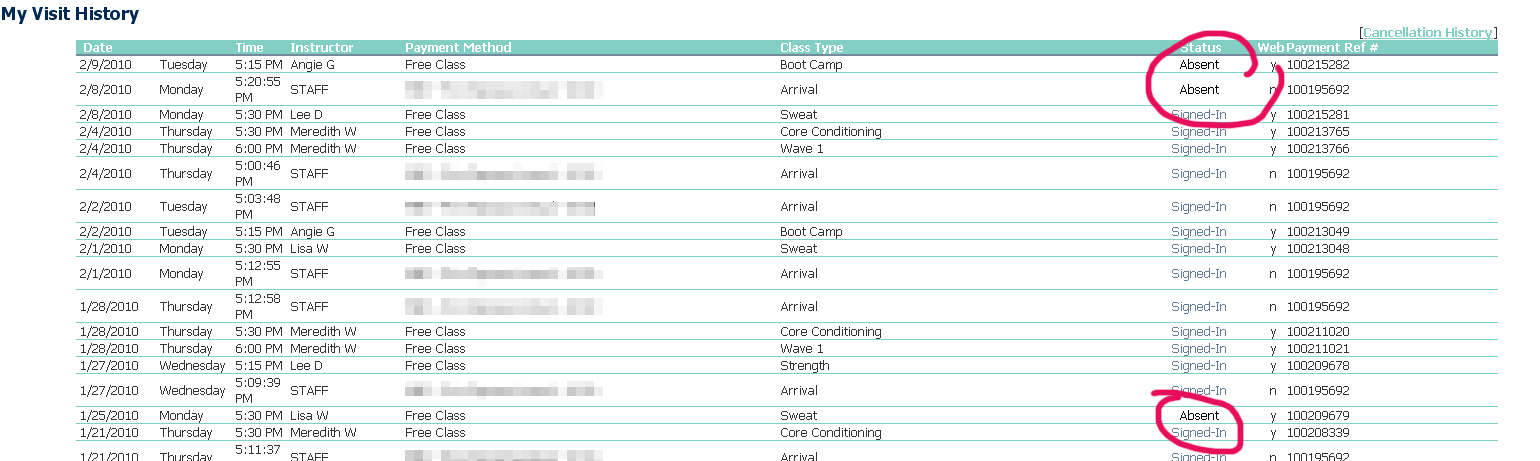The width and height of the screenshot is (1540, 461).
Task: Click Signed-In status for 2/1/2010 Sweat class
Action: click(x=1198, y=249)
